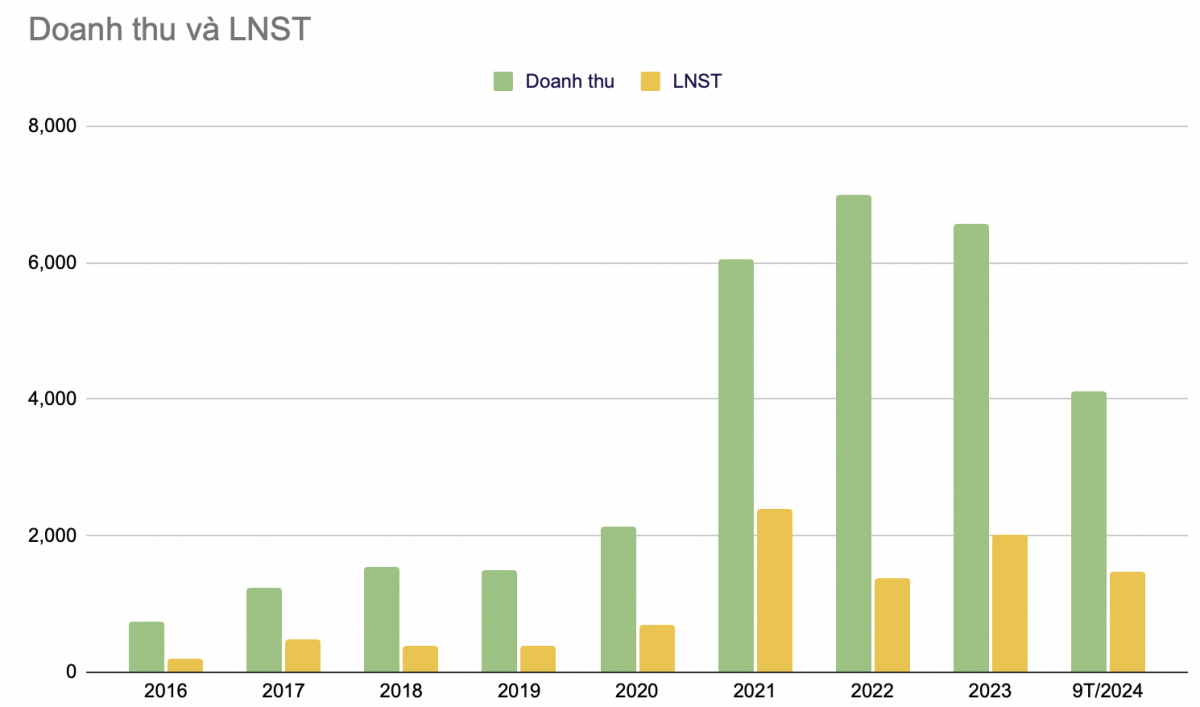Click the 0 y-axis label
1200x707 pixels.
click(x=71, y=672)
